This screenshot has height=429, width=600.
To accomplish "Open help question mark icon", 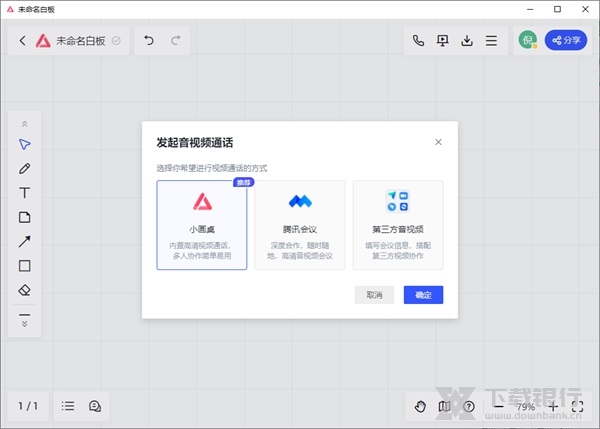I will pos(469,406).
